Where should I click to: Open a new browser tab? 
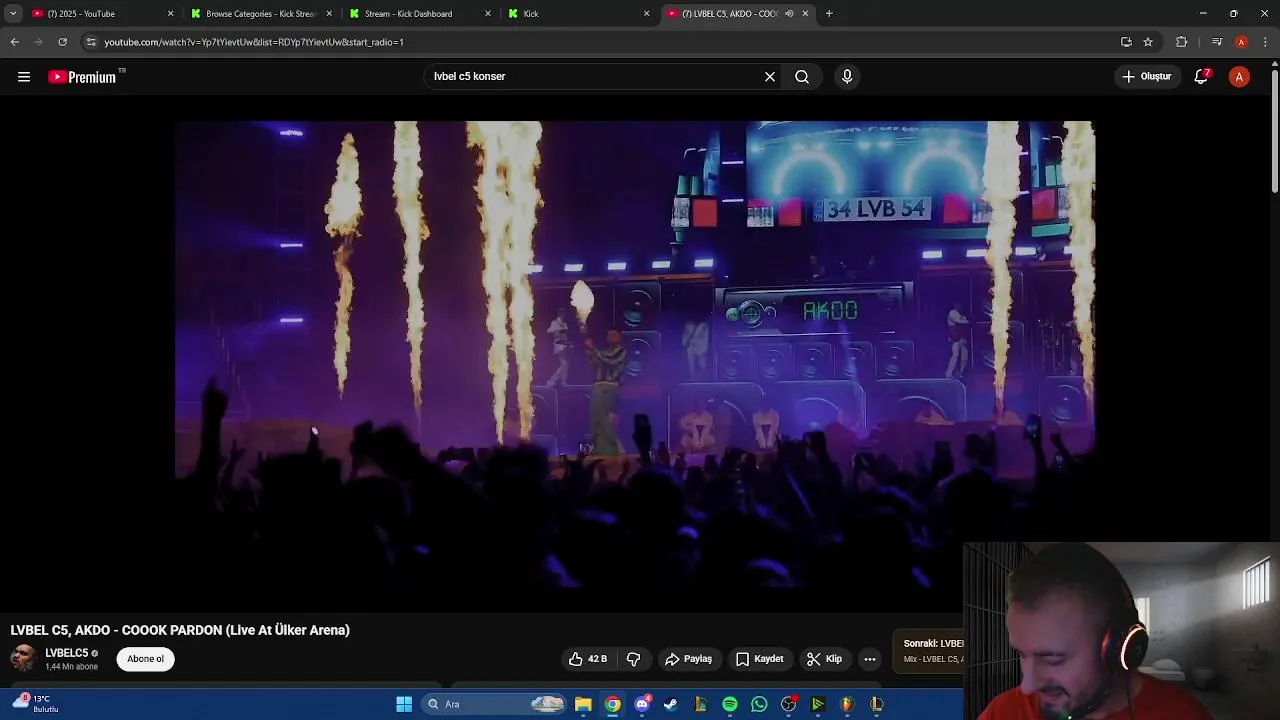click(829, 14)
